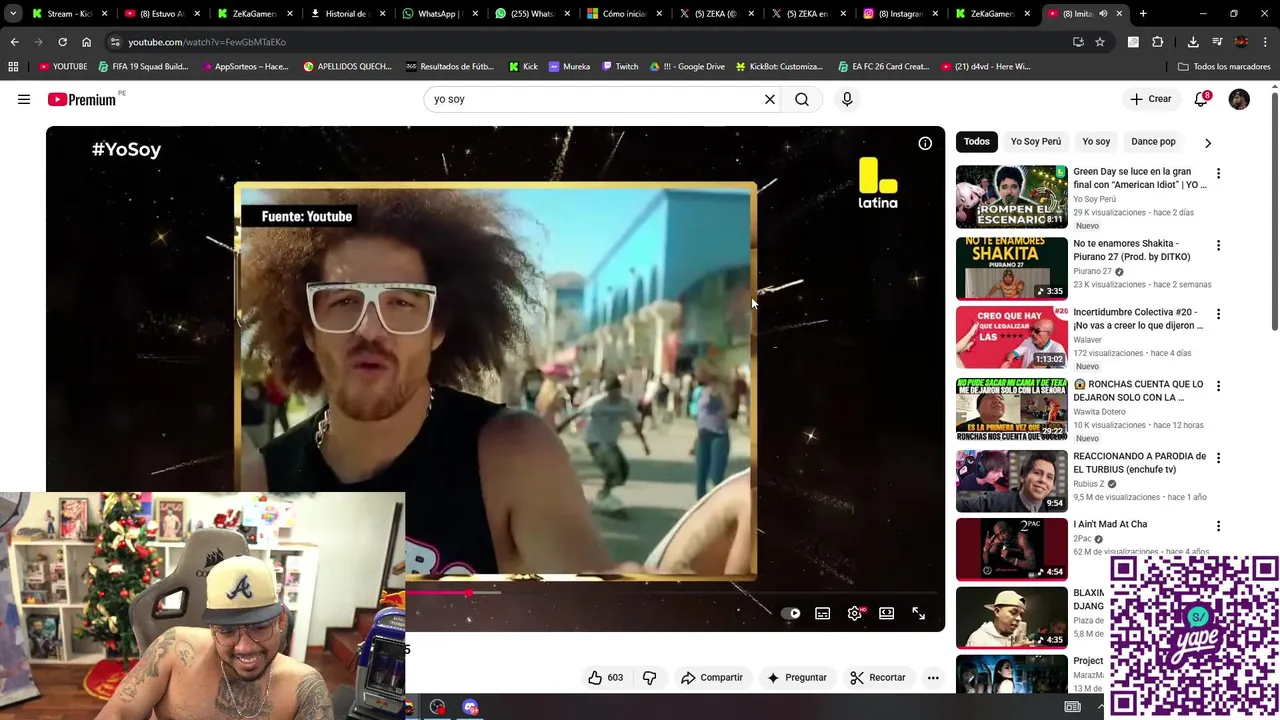Click the Crear button

[1151, 99]
